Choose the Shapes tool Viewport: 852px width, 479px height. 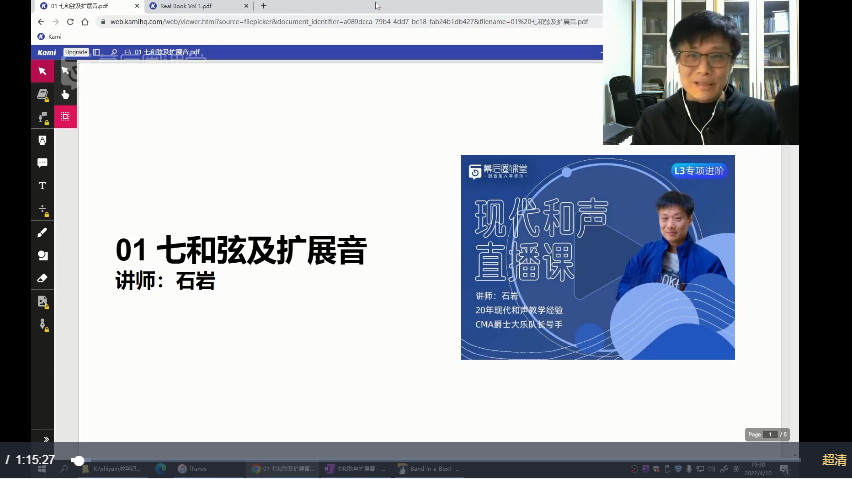(x=42, y=255)
